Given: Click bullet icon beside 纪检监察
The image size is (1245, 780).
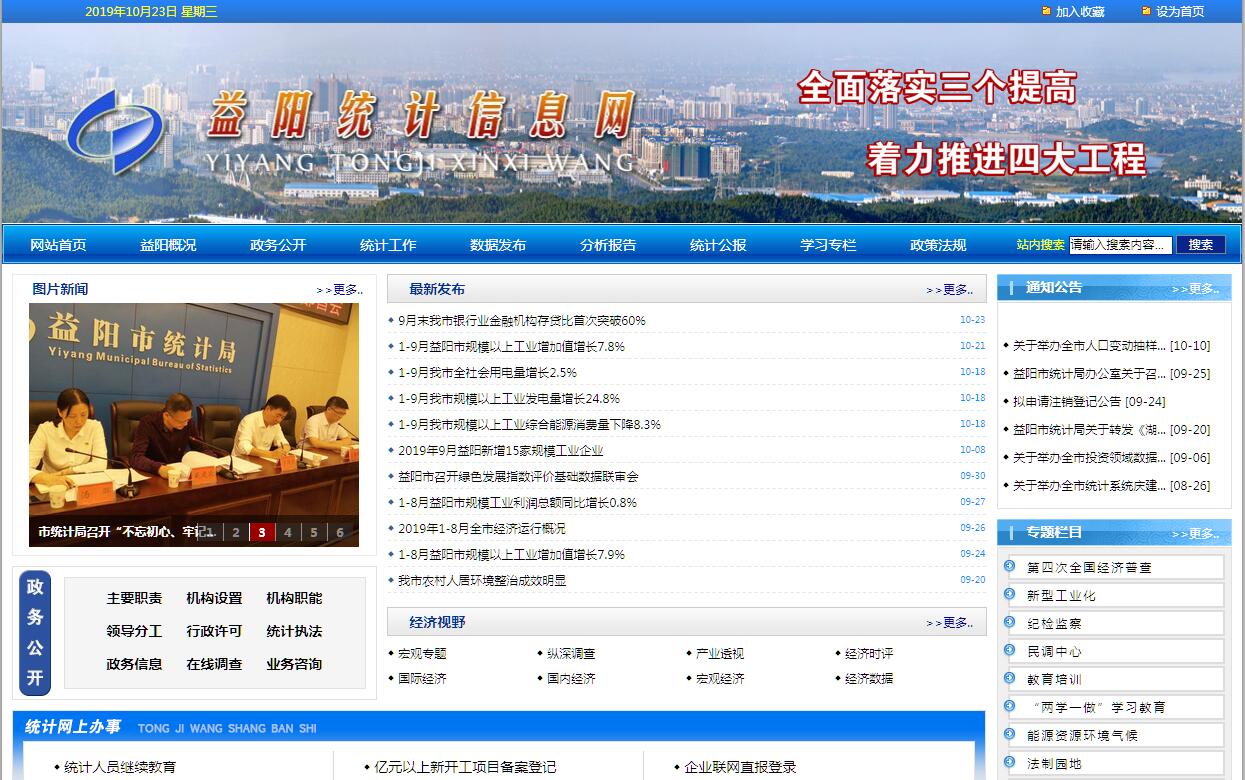Looking at the screenshot, I should point(1009,623).
